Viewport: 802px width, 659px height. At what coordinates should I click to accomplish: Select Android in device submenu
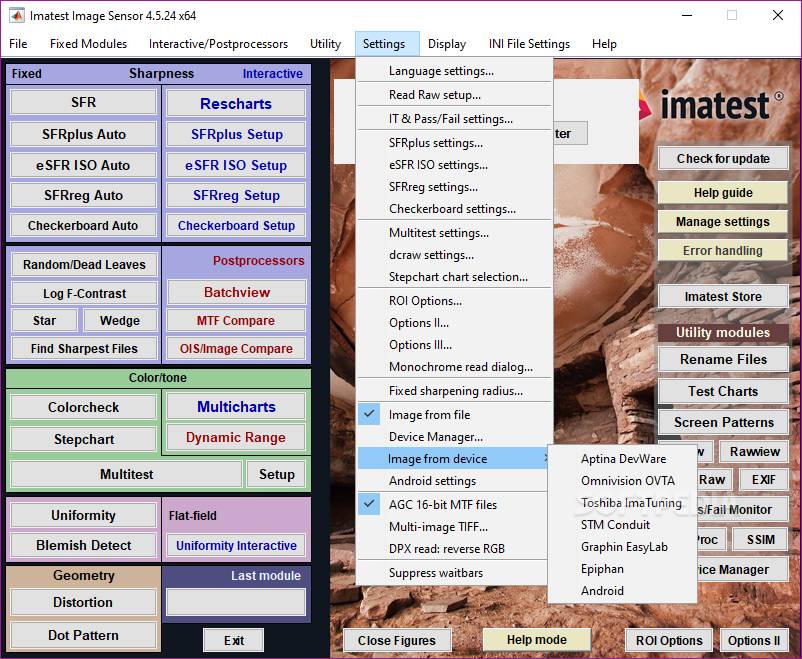(x=622, y=590)
